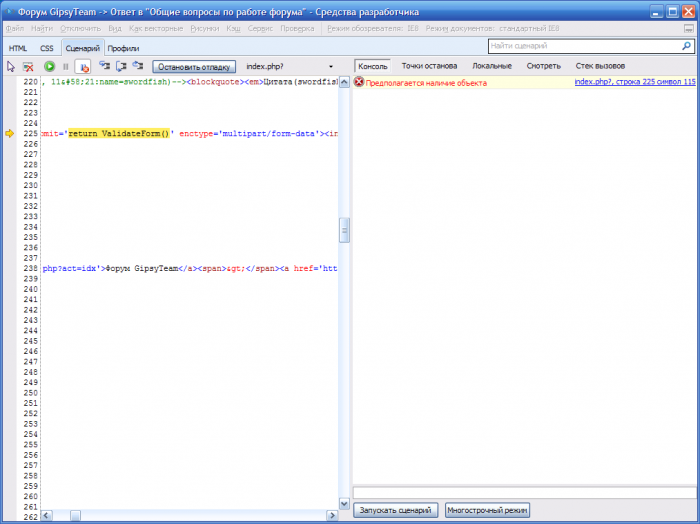Open Файл menu
This screenshot has height=524, width=700.
pos(15,29)
